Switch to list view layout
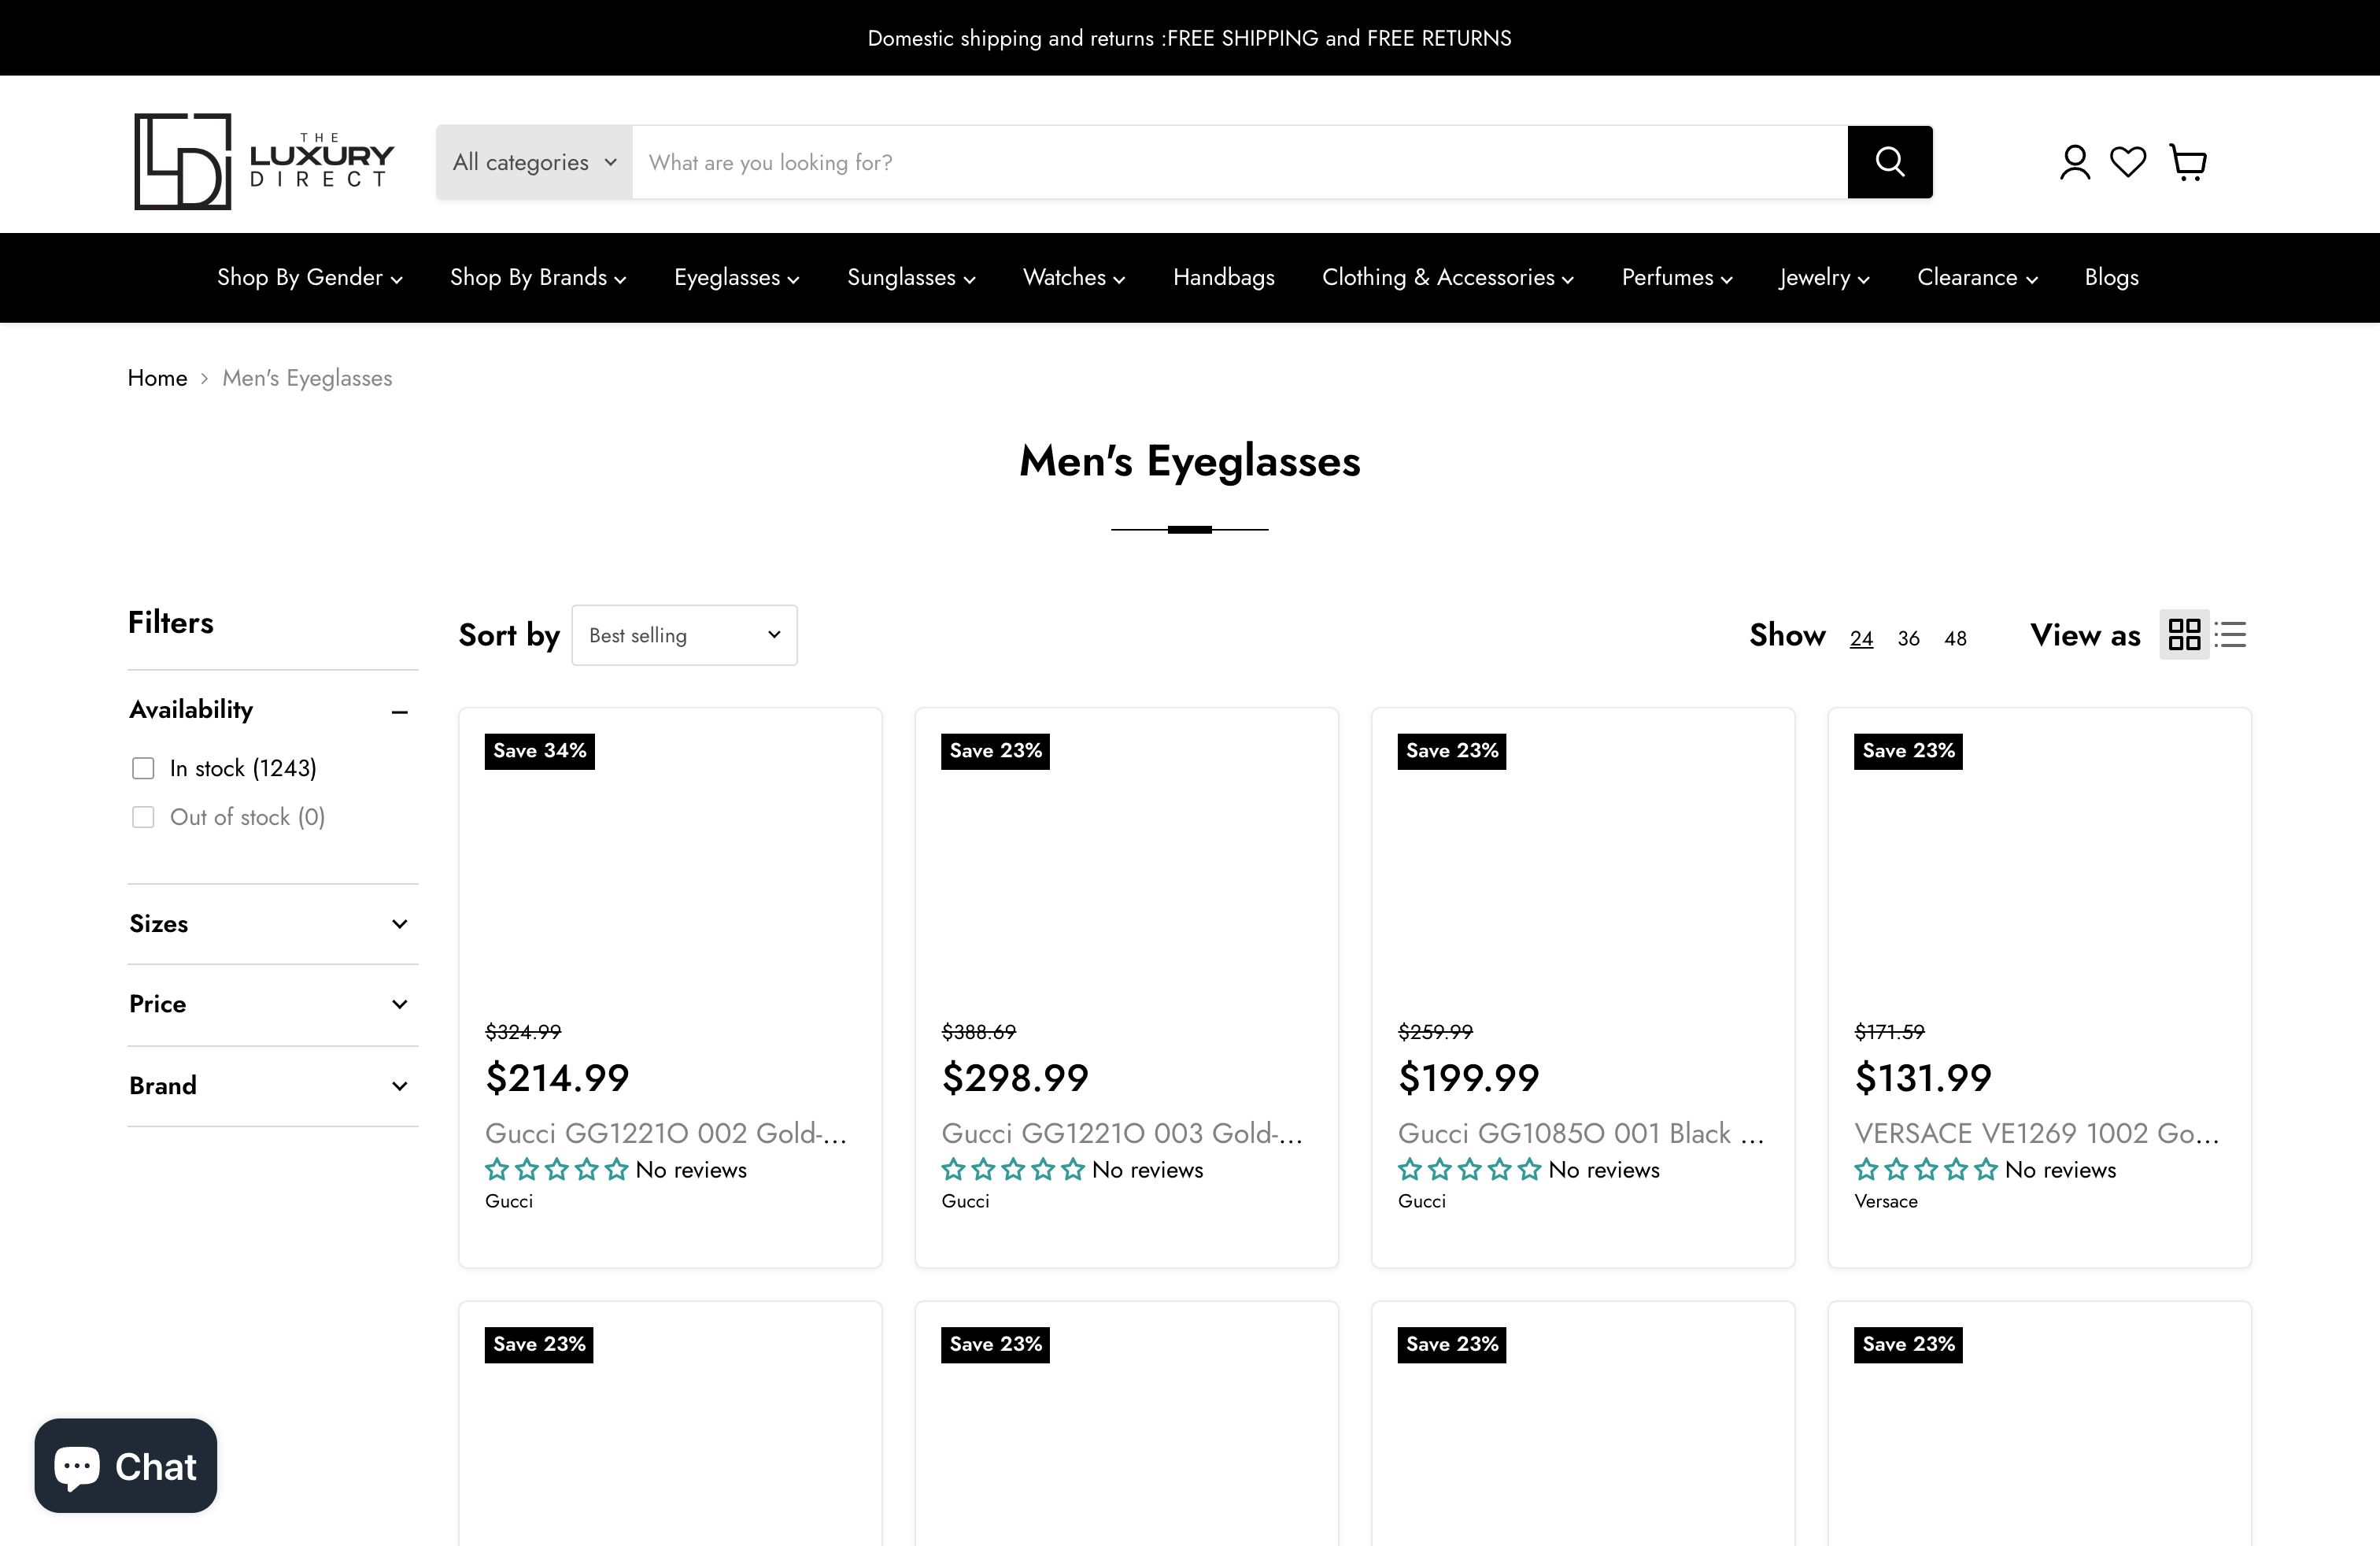Screen dimensions: 2380x1546 point(2231,634)
